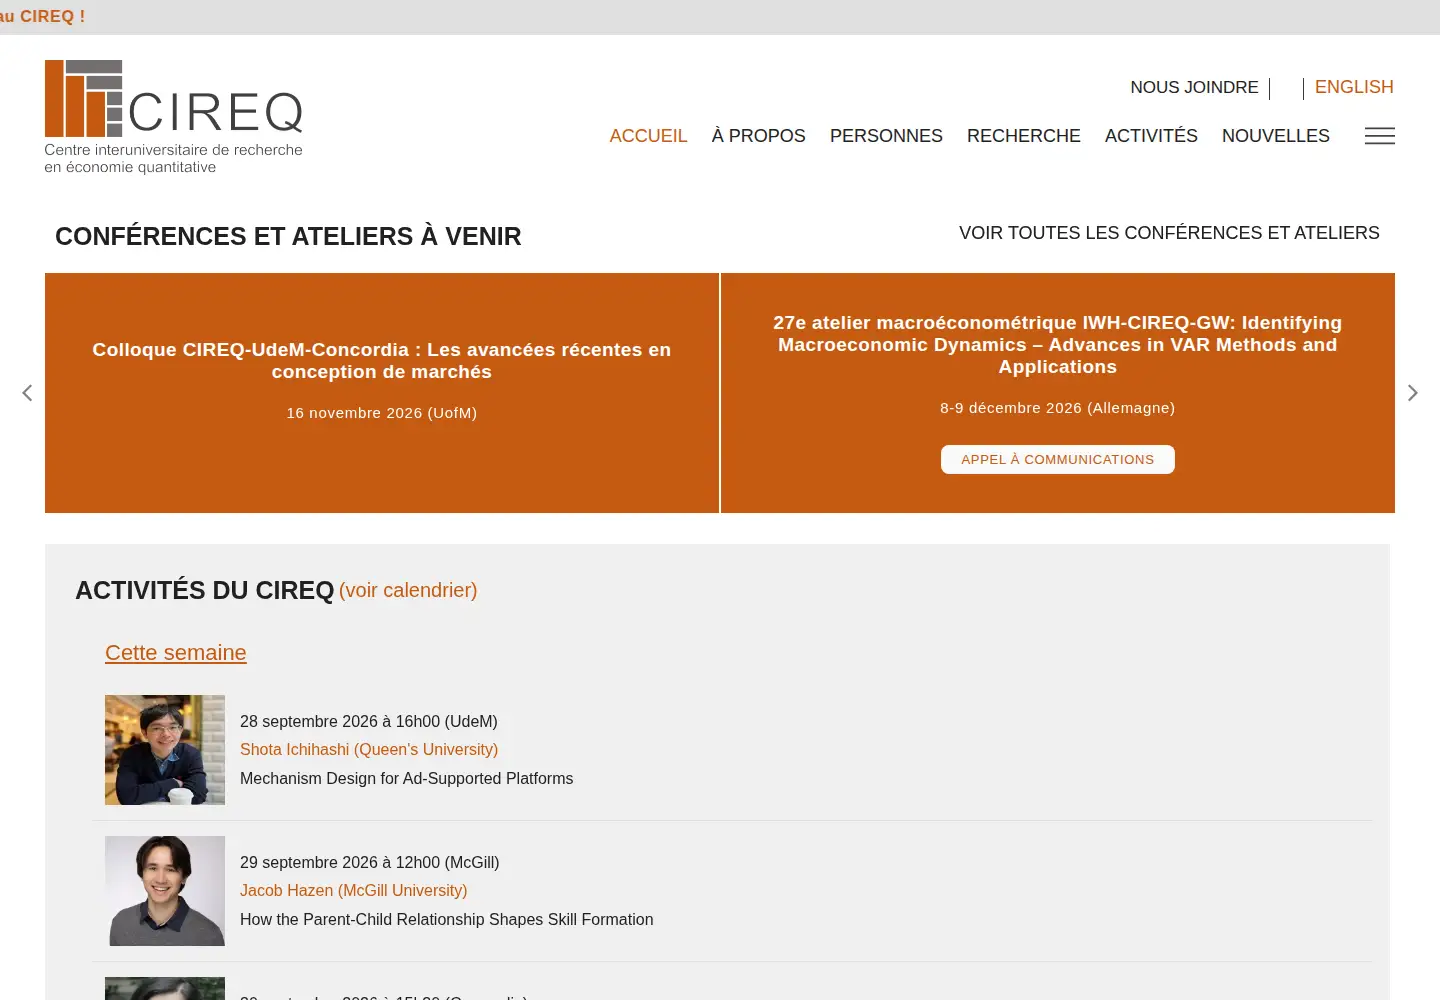This screenshot has width=1440, height=1000.
Task: Open the PERSONNES menu
Action: coord(886,136)
